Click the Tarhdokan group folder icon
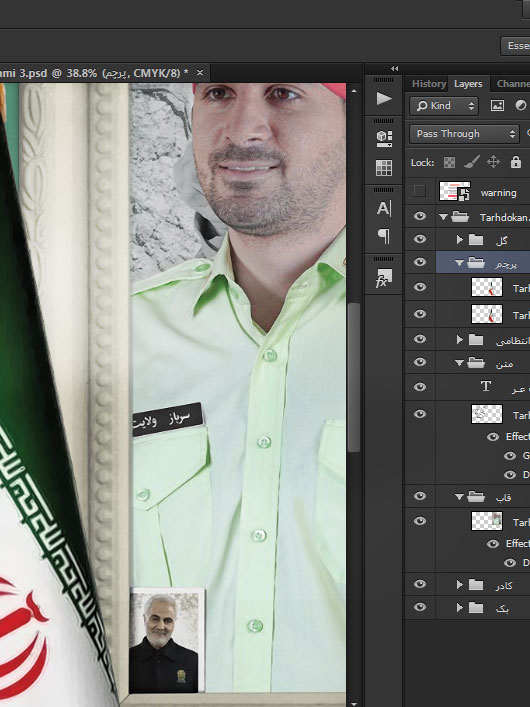 (460, 217)
